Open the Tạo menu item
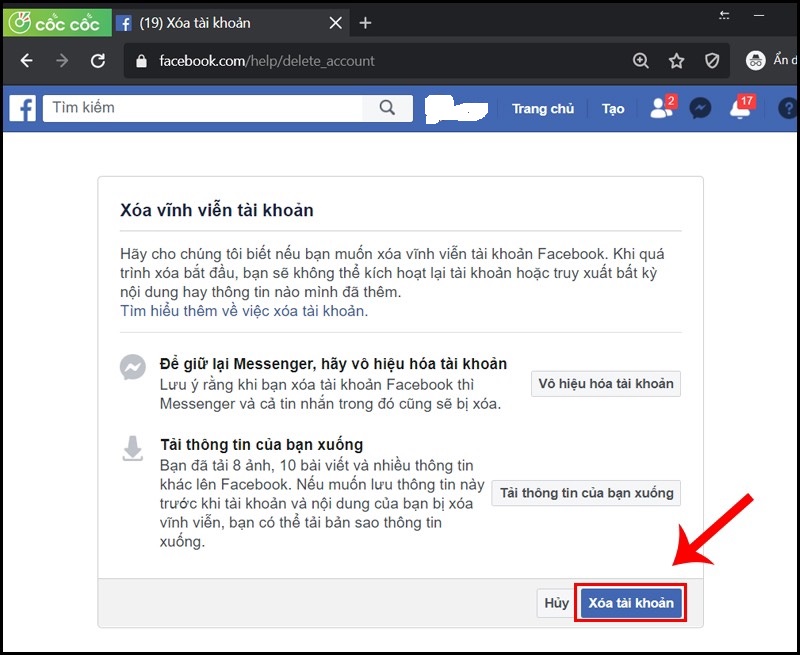The height and width of the screenshot is (655, 800). coord(612,108)
